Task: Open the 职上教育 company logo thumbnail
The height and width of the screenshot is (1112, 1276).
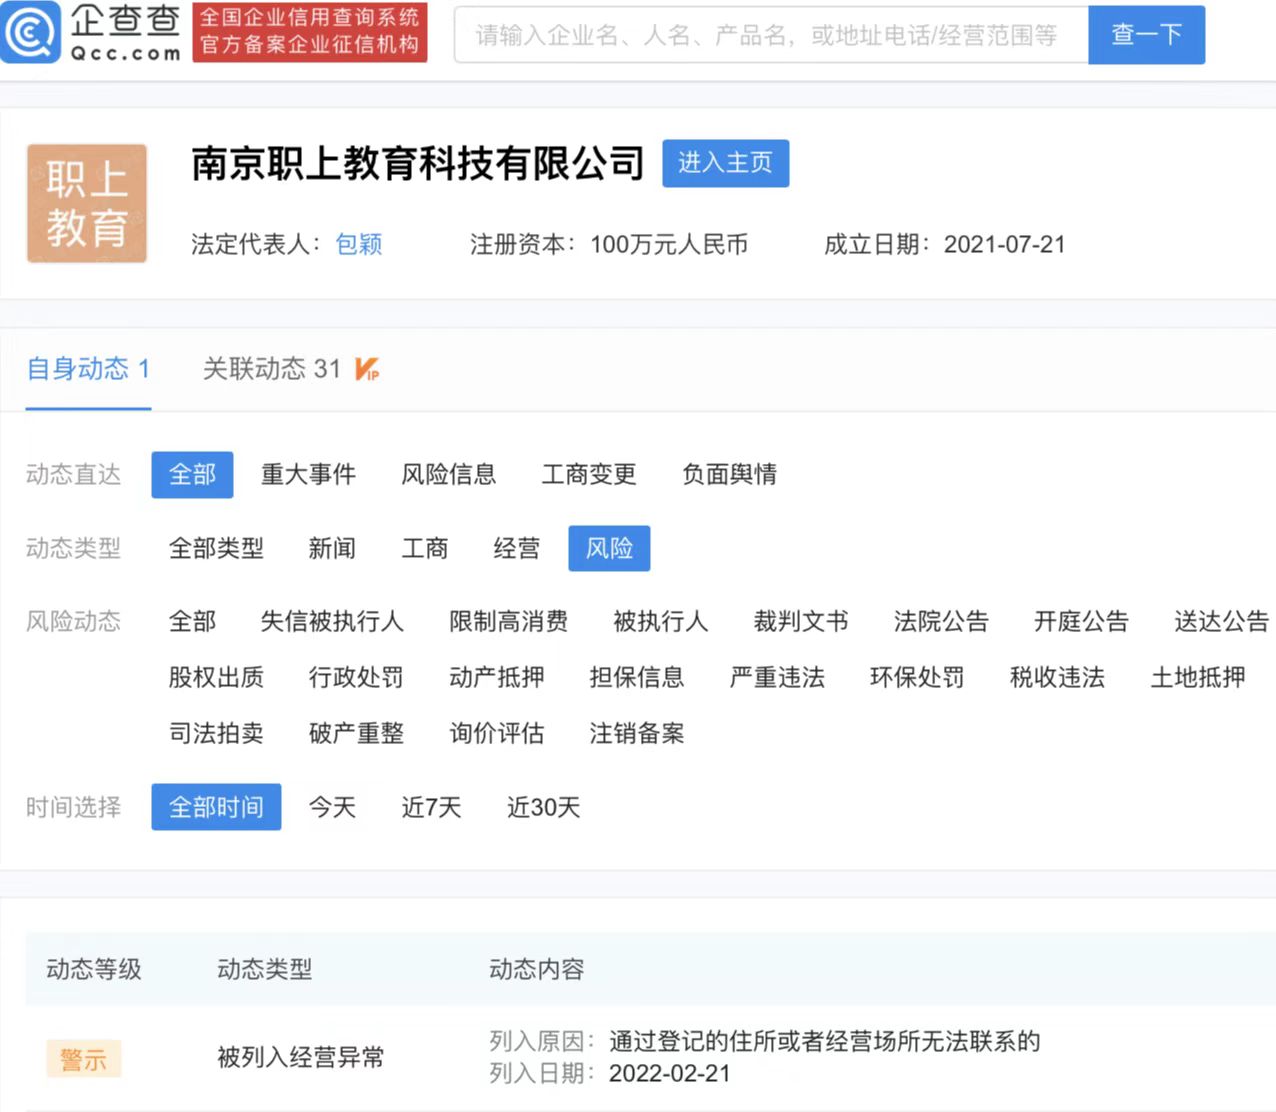Action: click(87, 204)
